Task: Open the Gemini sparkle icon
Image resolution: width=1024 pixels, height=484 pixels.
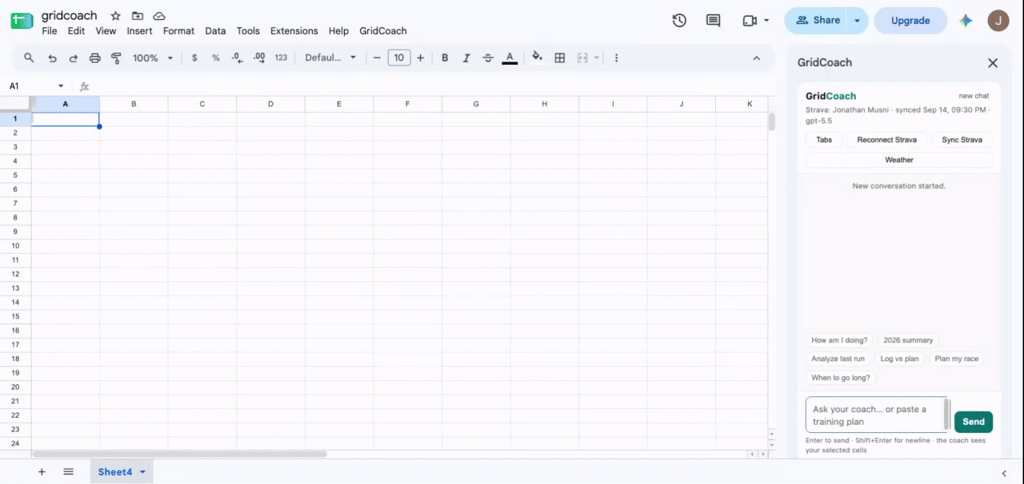Action: pos(966,21)
